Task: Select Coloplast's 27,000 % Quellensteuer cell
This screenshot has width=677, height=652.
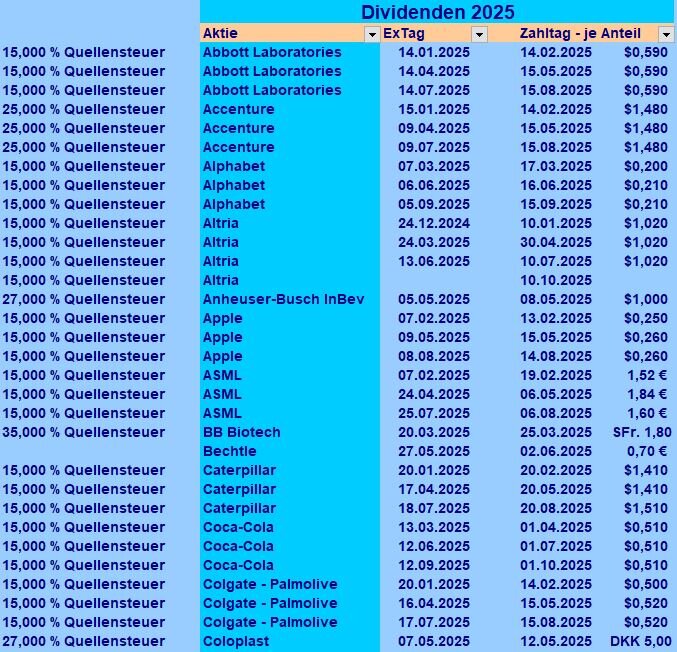Action: pyautogui.click(x=84, y=641)
